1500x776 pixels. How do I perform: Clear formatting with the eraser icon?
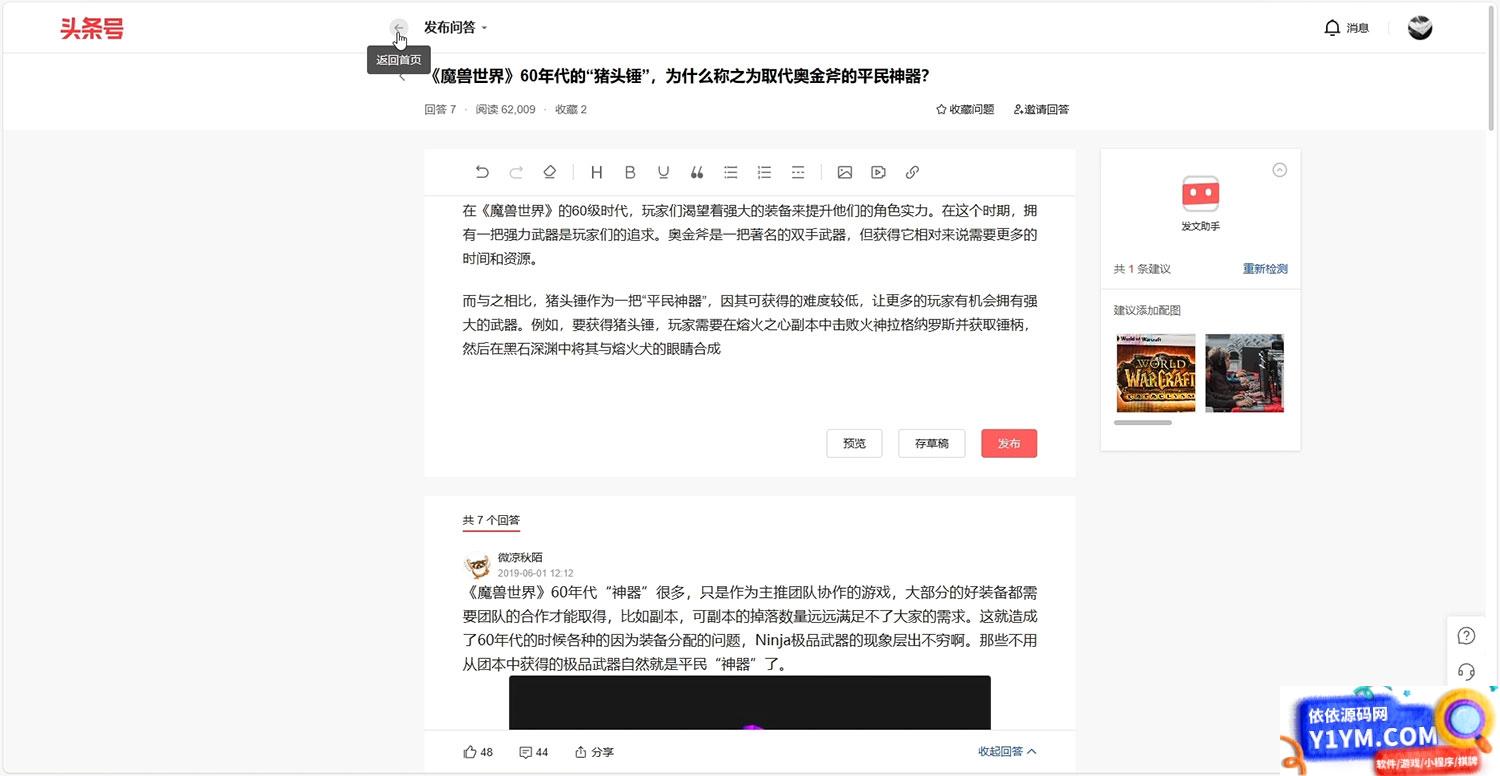[x=549, y=172]
